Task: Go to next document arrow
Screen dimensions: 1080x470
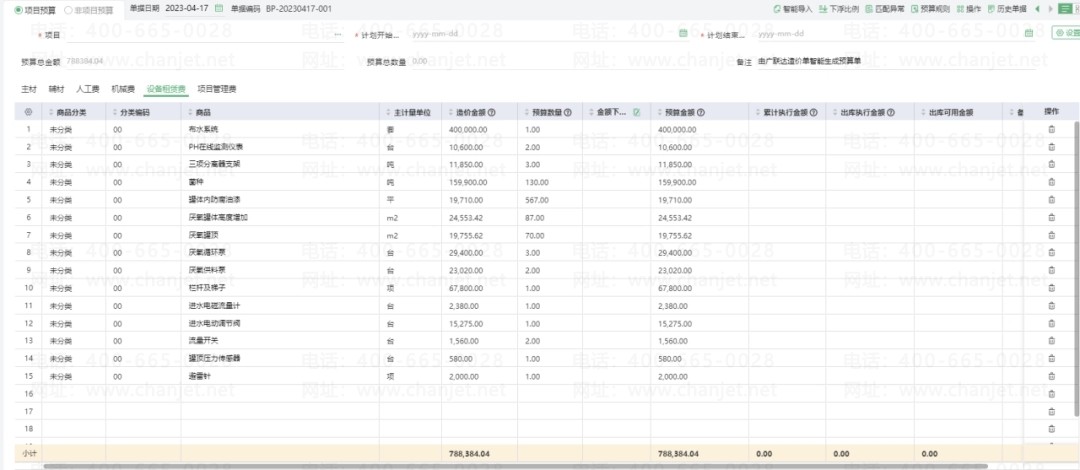Action: pos(1050,9)
